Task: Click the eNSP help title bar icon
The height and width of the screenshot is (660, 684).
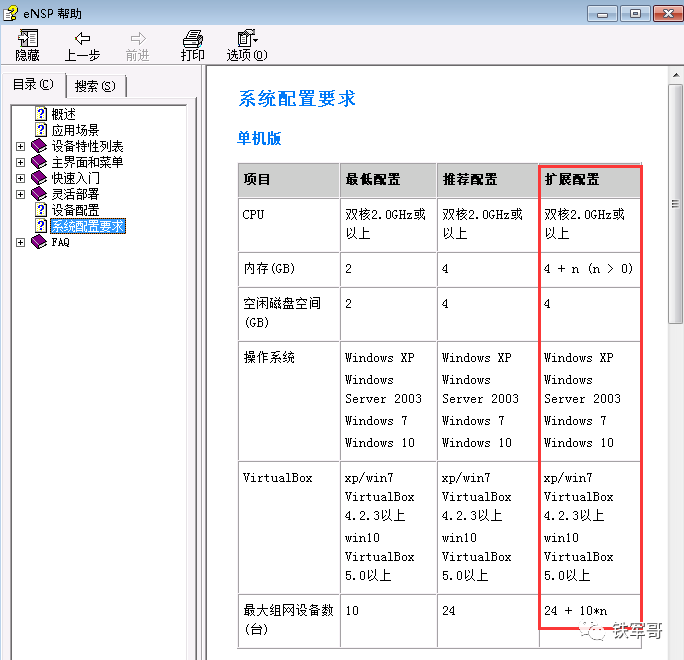Action: 10,12
